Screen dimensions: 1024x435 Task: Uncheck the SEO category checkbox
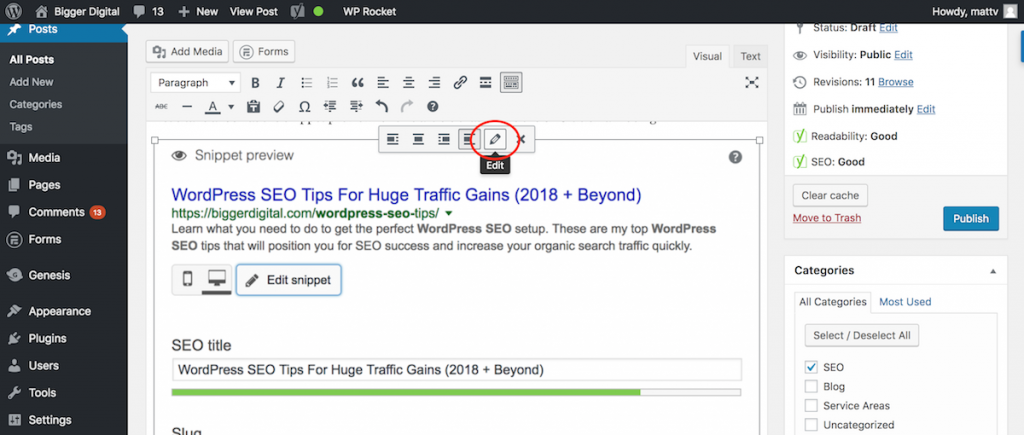811,368
